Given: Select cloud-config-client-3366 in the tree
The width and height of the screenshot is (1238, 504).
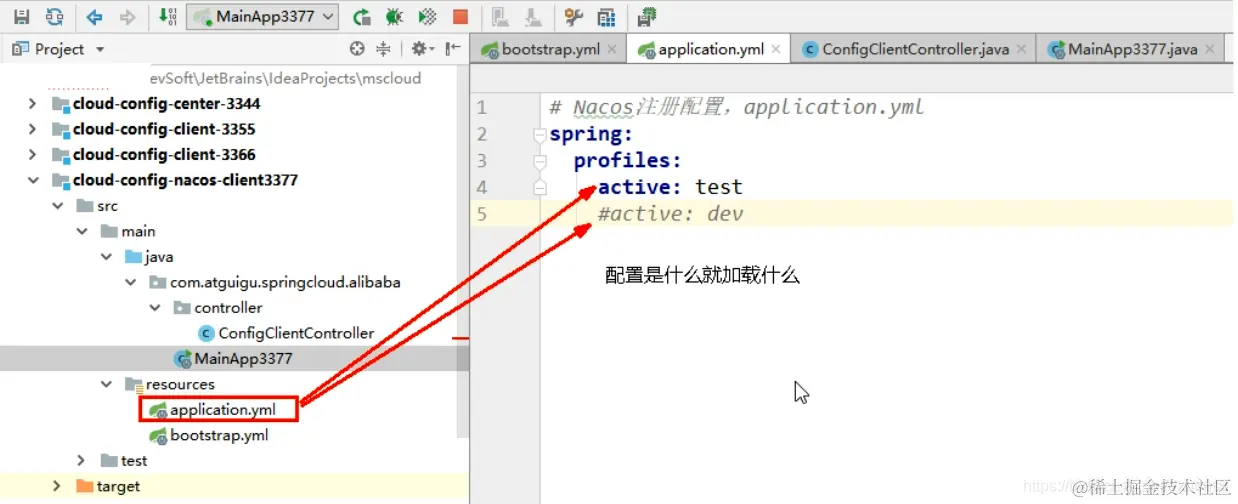Looking at the screenshot, I should pyautogui.click(x=164, y=154).
